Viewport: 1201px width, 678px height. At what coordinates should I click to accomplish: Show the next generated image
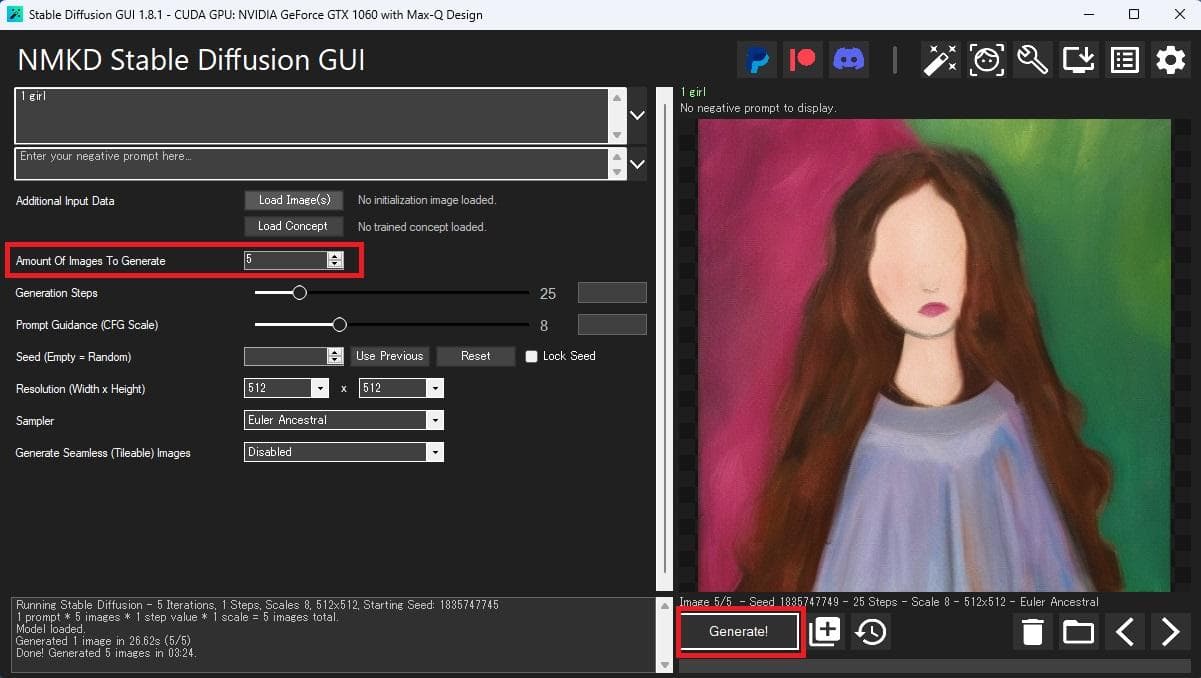tap(1170, 632)
